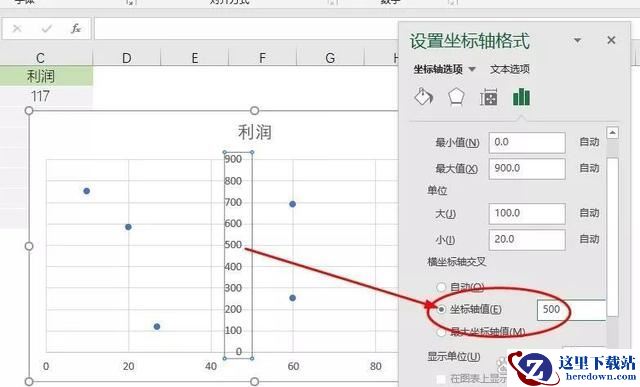Click 自动 button next to 大(J)
Viewport: 640px width, 387px height.
tap(589, 213)
